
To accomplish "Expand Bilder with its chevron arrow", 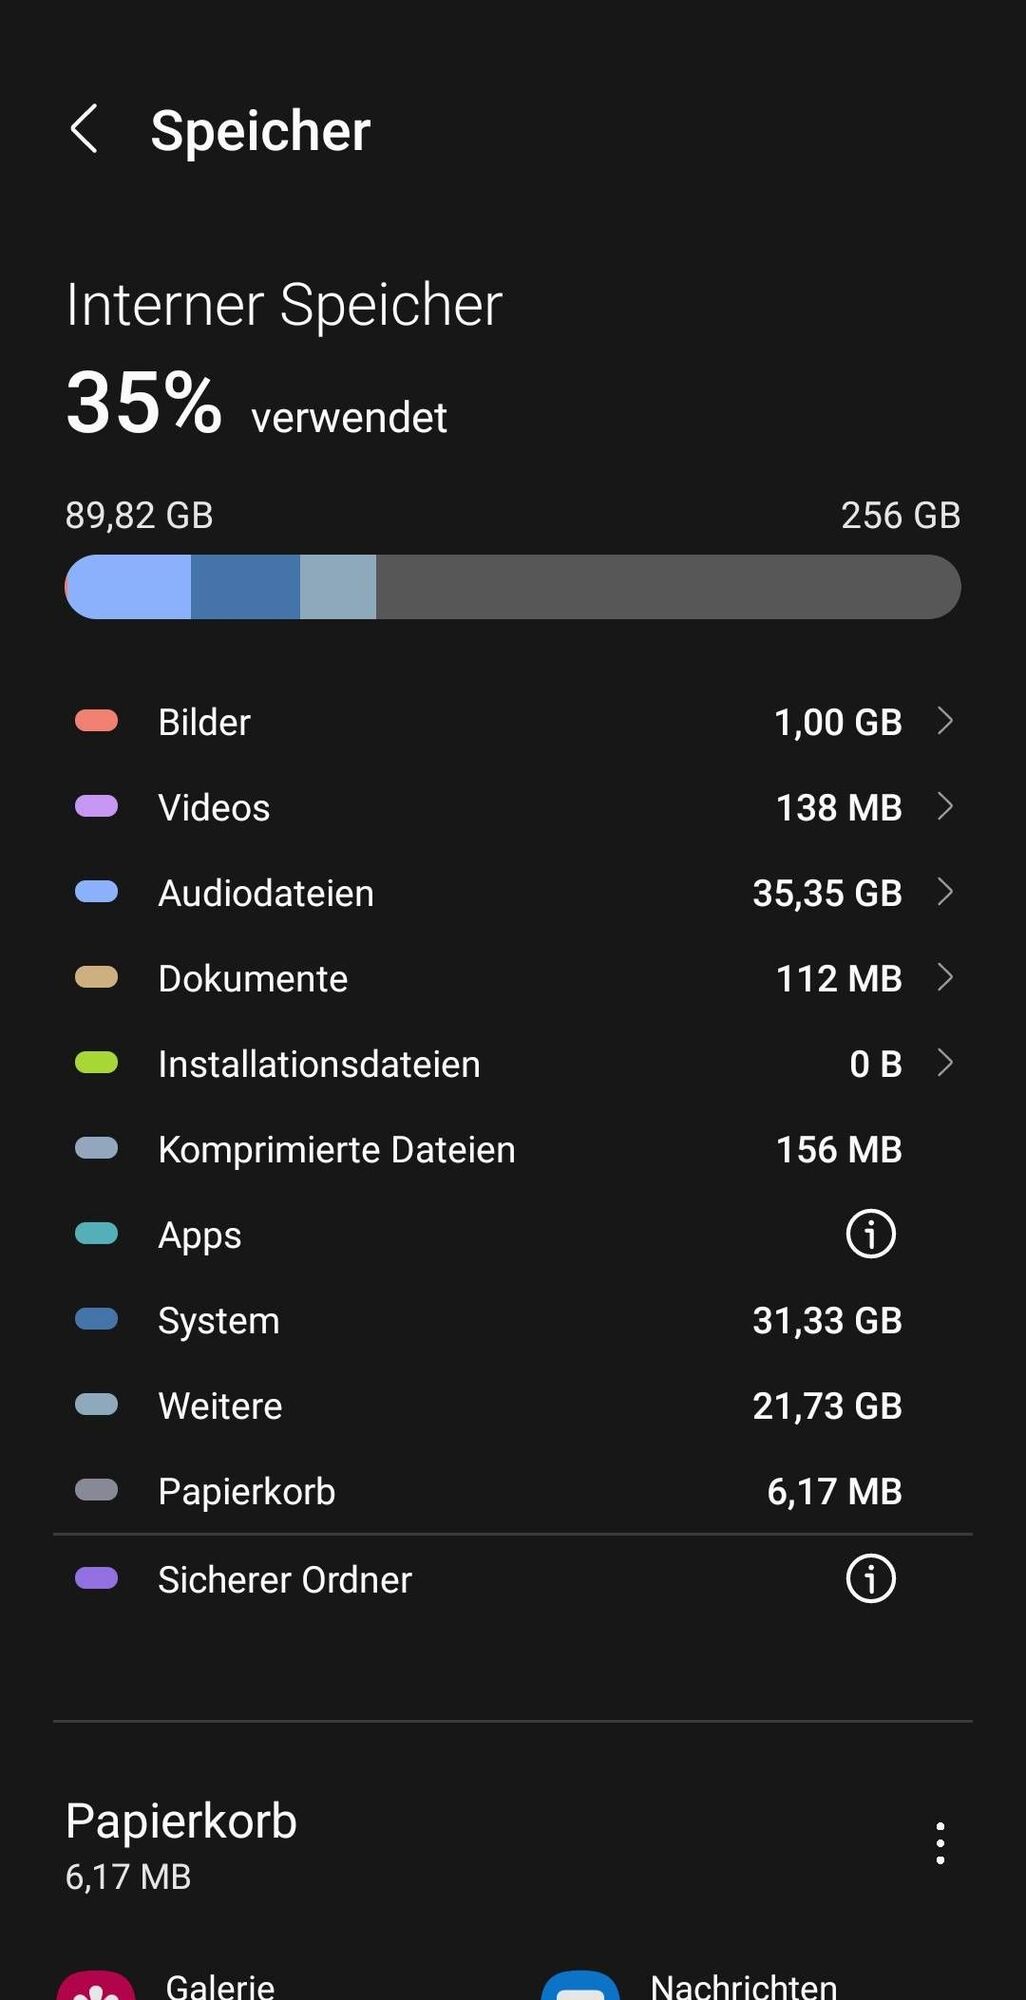I will tap(944, 721).
